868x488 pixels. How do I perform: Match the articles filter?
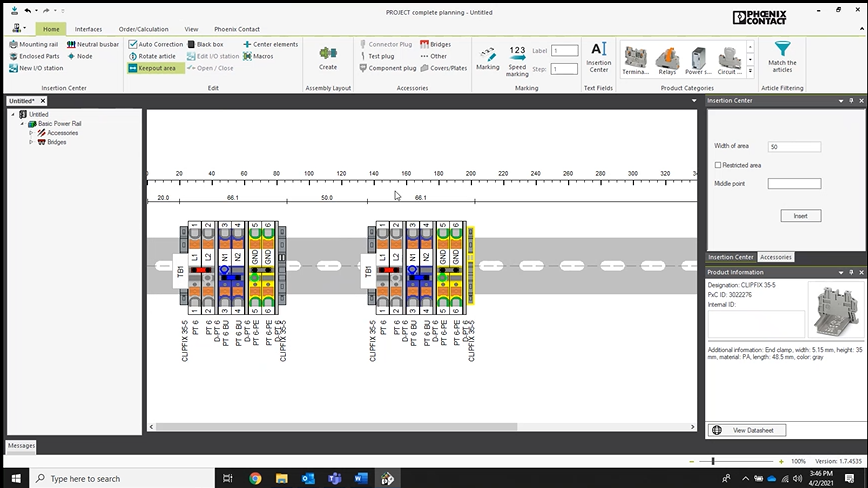[x=782, y=57]
